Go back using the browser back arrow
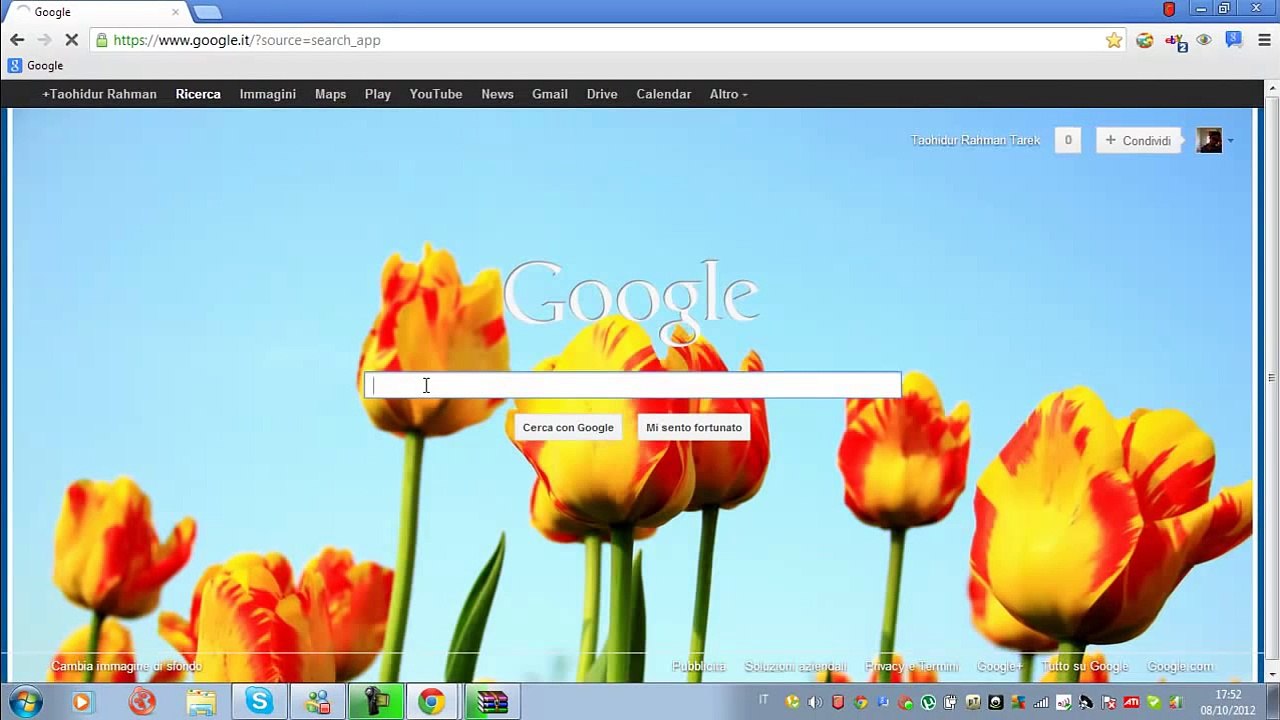This screenshot has width=1280, height=720. tap(17, 40)
